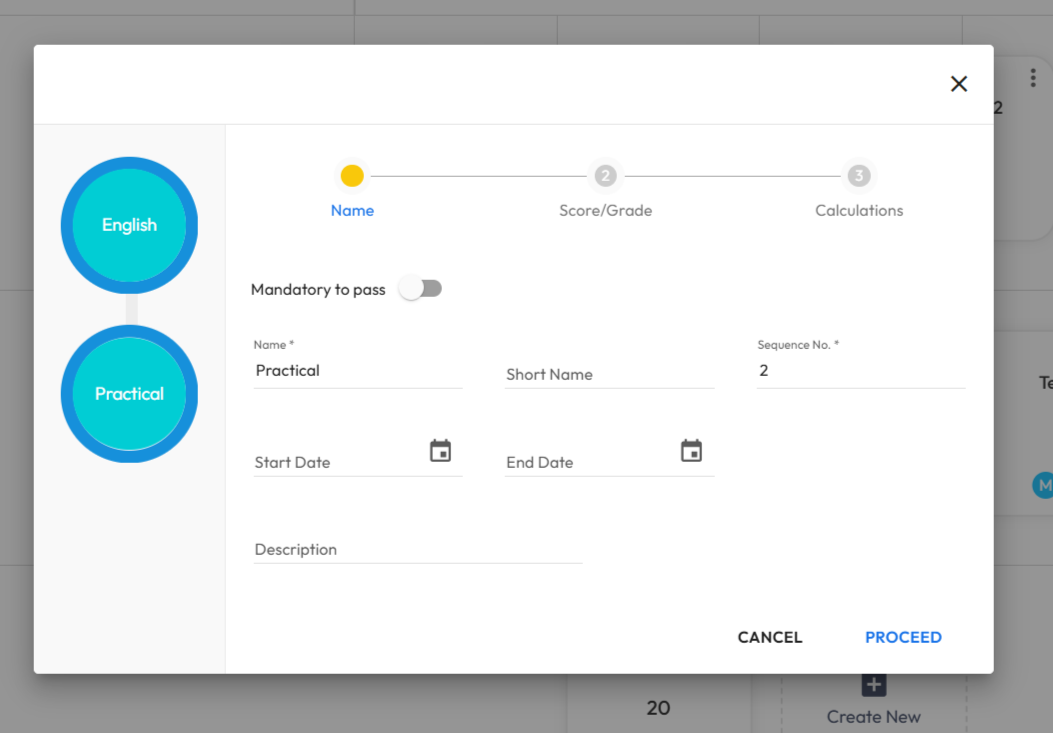
Task: Focus the Name field containing Practical
Action: 357,371
